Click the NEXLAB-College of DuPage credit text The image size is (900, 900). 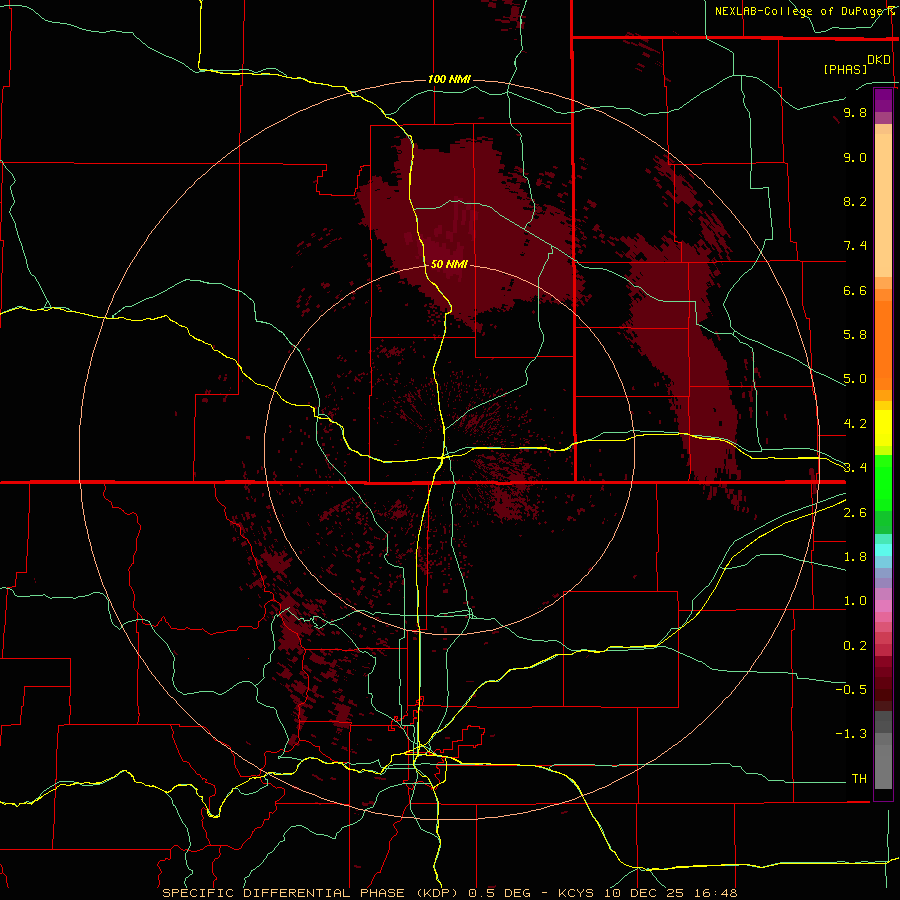pos(800,11)
